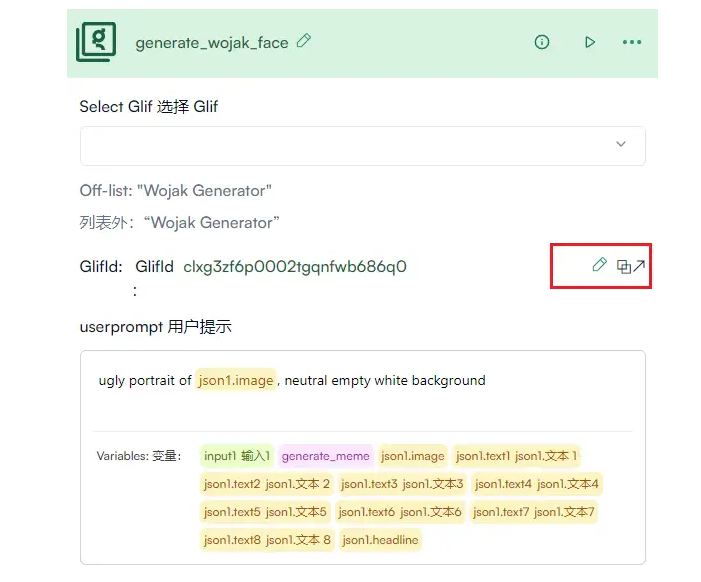Viewport: 701px width, 582px height.
Task: Insert the json1.text3 variable chip
Action: (402, 484)
